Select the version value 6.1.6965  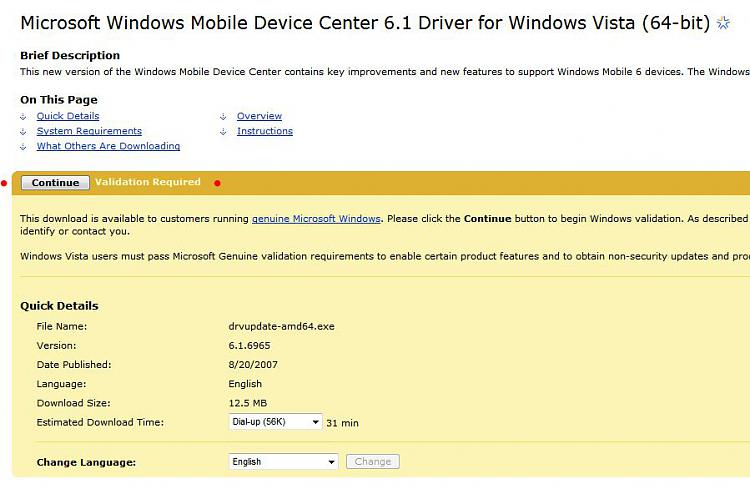[249, 345]
